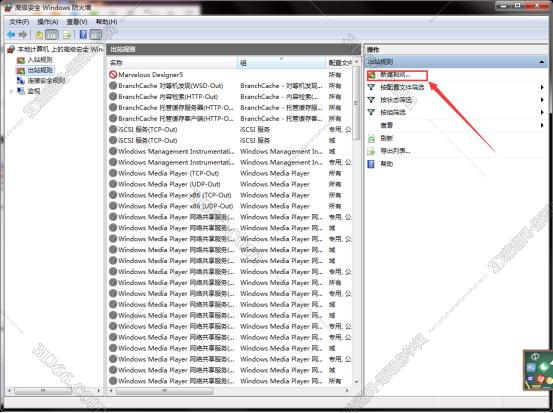
Task: Expand the 监视 node in the tree
Action: [12, 91]
